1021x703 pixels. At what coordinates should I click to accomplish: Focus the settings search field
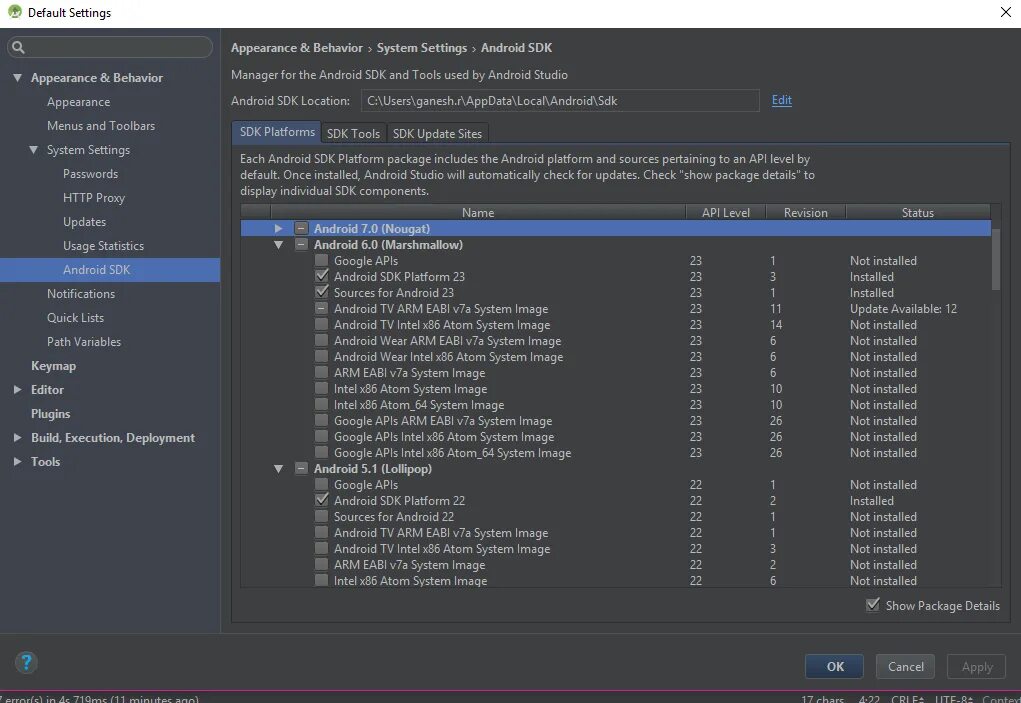[x=109, y=47]
